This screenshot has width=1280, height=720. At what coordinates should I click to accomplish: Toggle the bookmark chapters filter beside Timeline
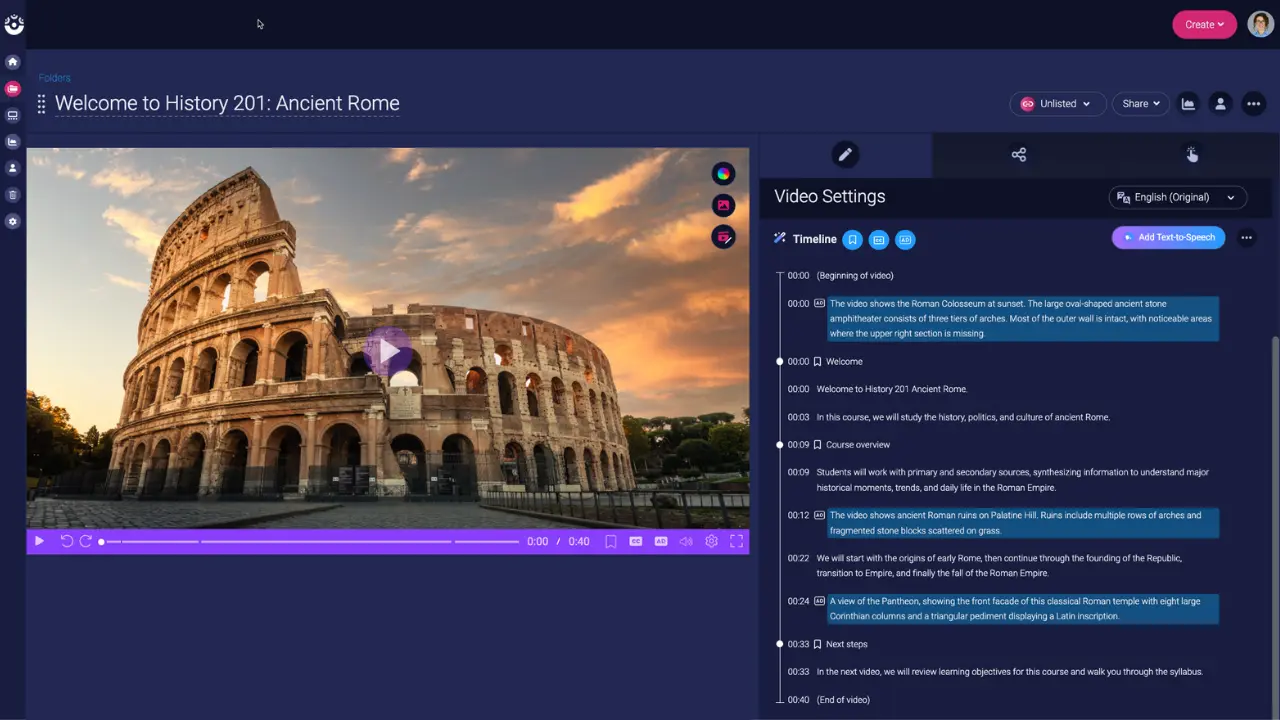click(852, 240)
